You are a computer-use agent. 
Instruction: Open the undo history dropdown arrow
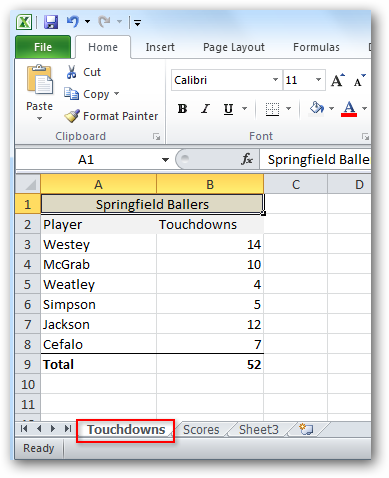coord(87,22)
